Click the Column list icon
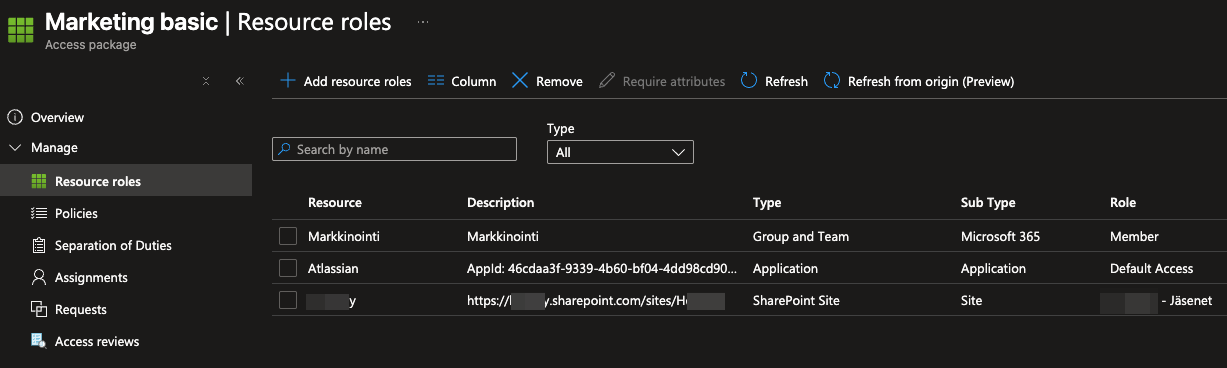The width and height of the screenshot is (1227, 368). [x=435, y=81]
